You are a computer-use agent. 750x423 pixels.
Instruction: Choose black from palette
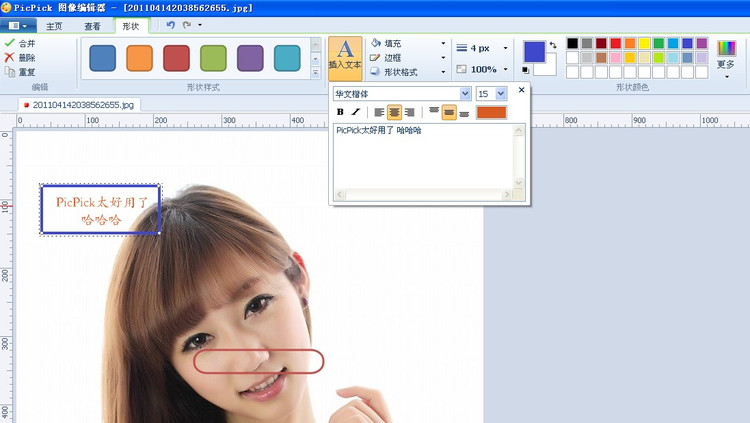coord(573,44)
